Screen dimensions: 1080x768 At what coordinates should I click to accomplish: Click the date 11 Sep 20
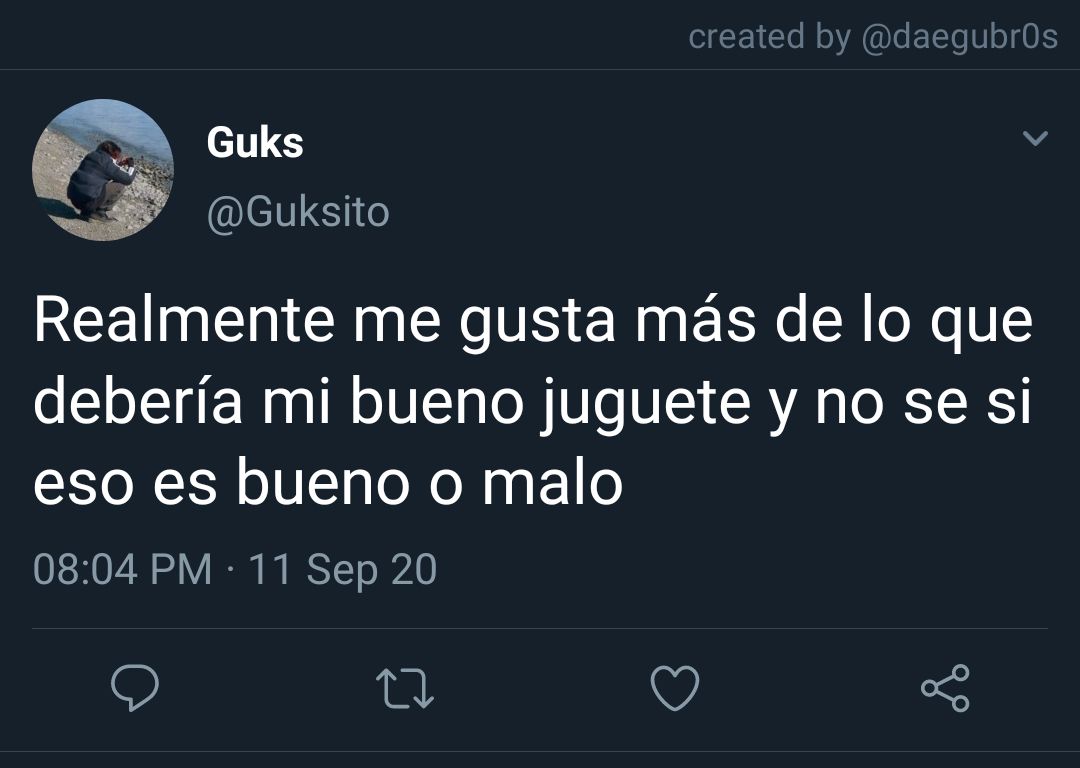(342, 571)
